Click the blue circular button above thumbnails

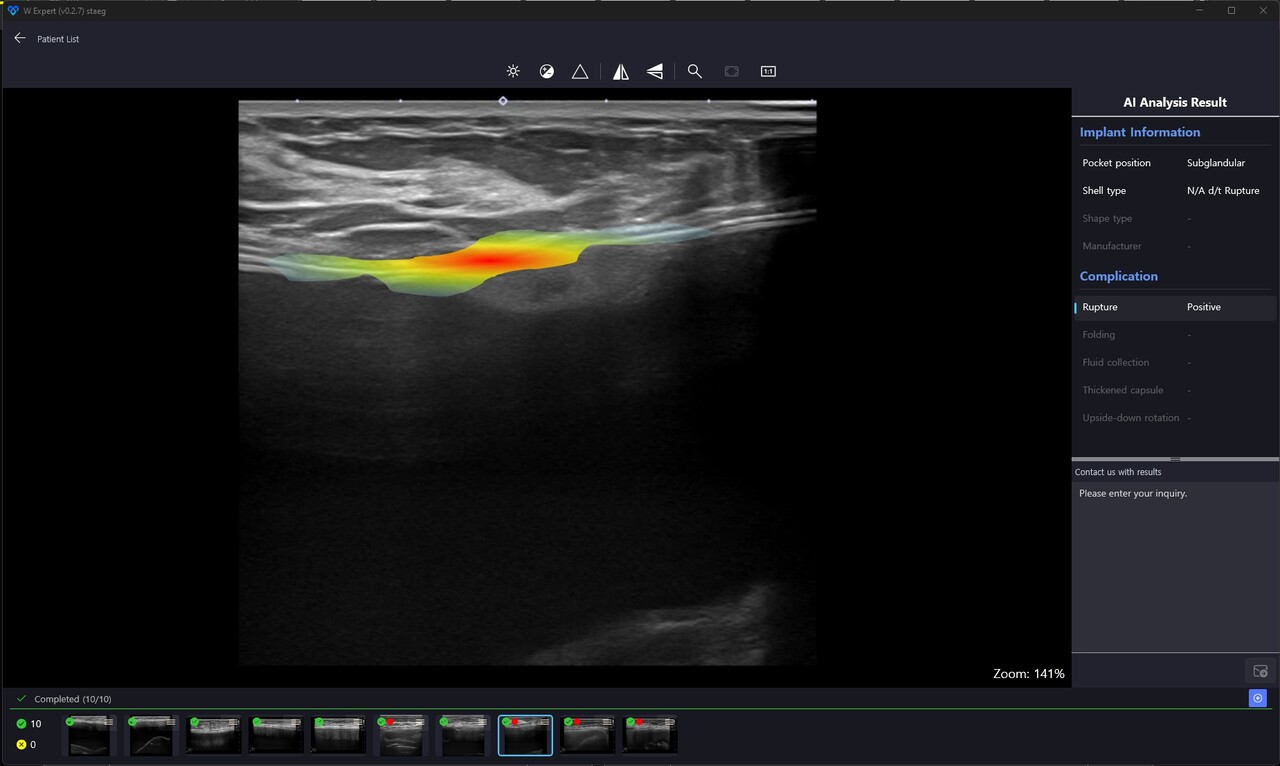pos(1258,698)
